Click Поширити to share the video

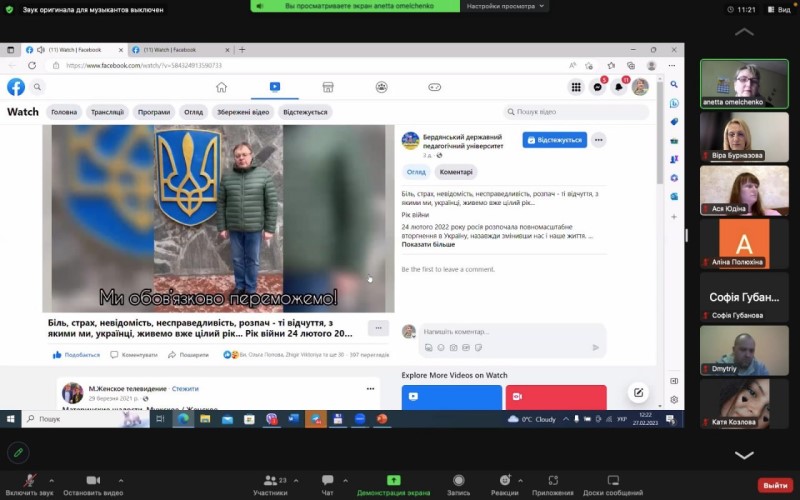click(x=189, y=355)
